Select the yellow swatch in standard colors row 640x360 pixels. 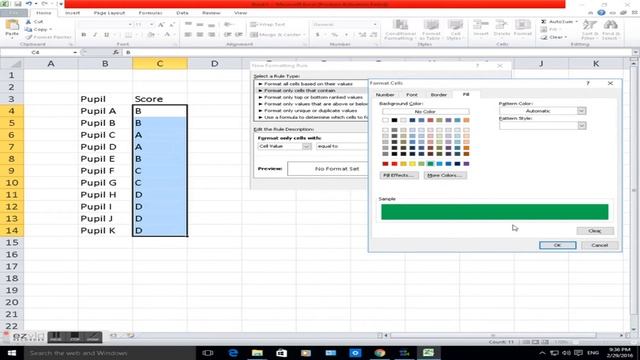[412, 164]
